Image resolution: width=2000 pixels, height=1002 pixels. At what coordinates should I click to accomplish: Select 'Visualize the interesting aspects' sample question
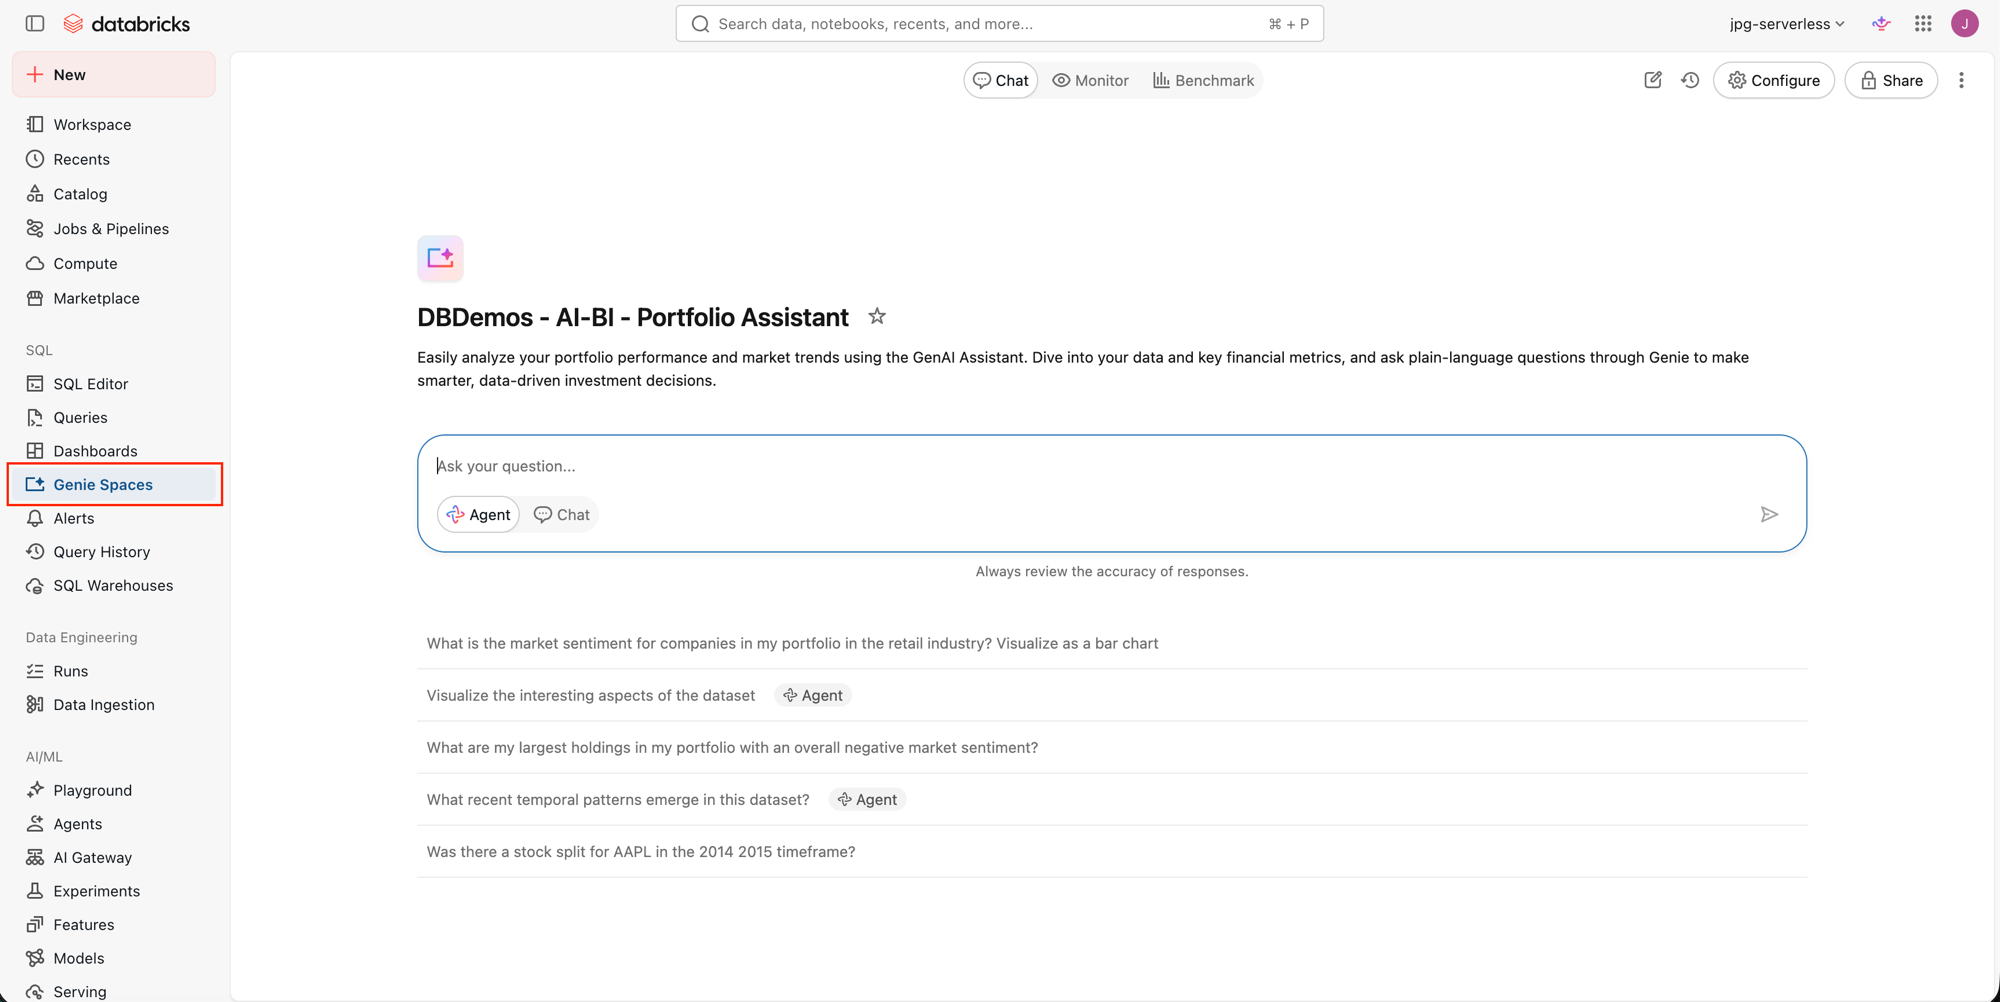1112,695
